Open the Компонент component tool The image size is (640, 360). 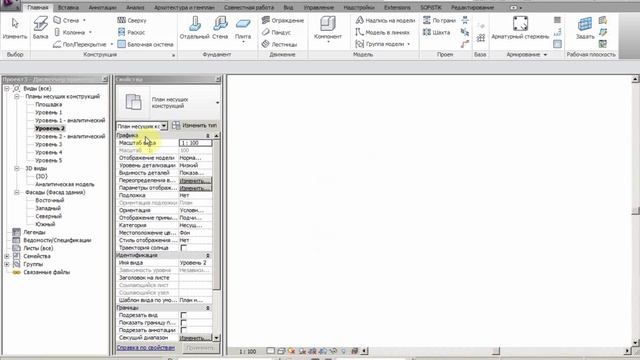pos(328,28)
